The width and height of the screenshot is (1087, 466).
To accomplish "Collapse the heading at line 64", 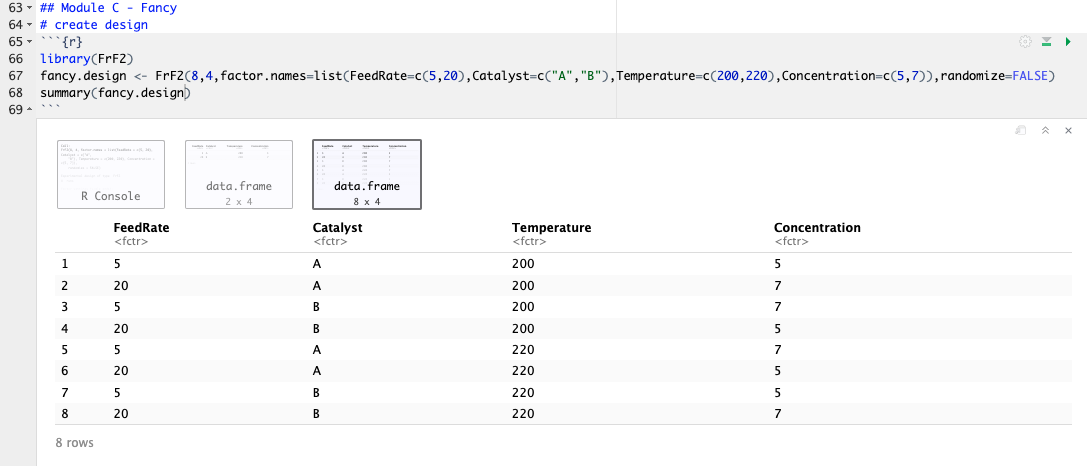I will pyautogui.click(x=28, y=24).
